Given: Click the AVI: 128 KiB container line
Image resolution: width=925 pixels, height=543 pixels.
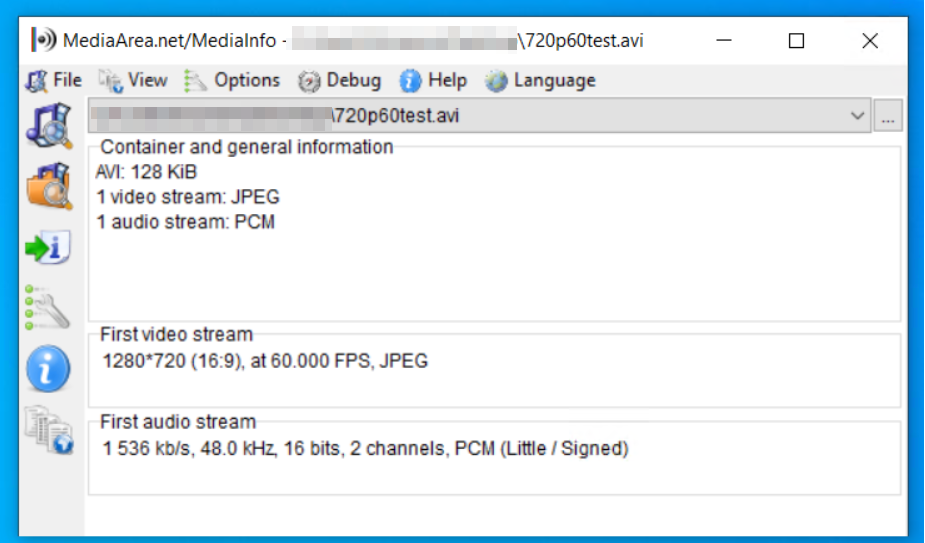Looking at the screenshot, I should click(146, 172).
